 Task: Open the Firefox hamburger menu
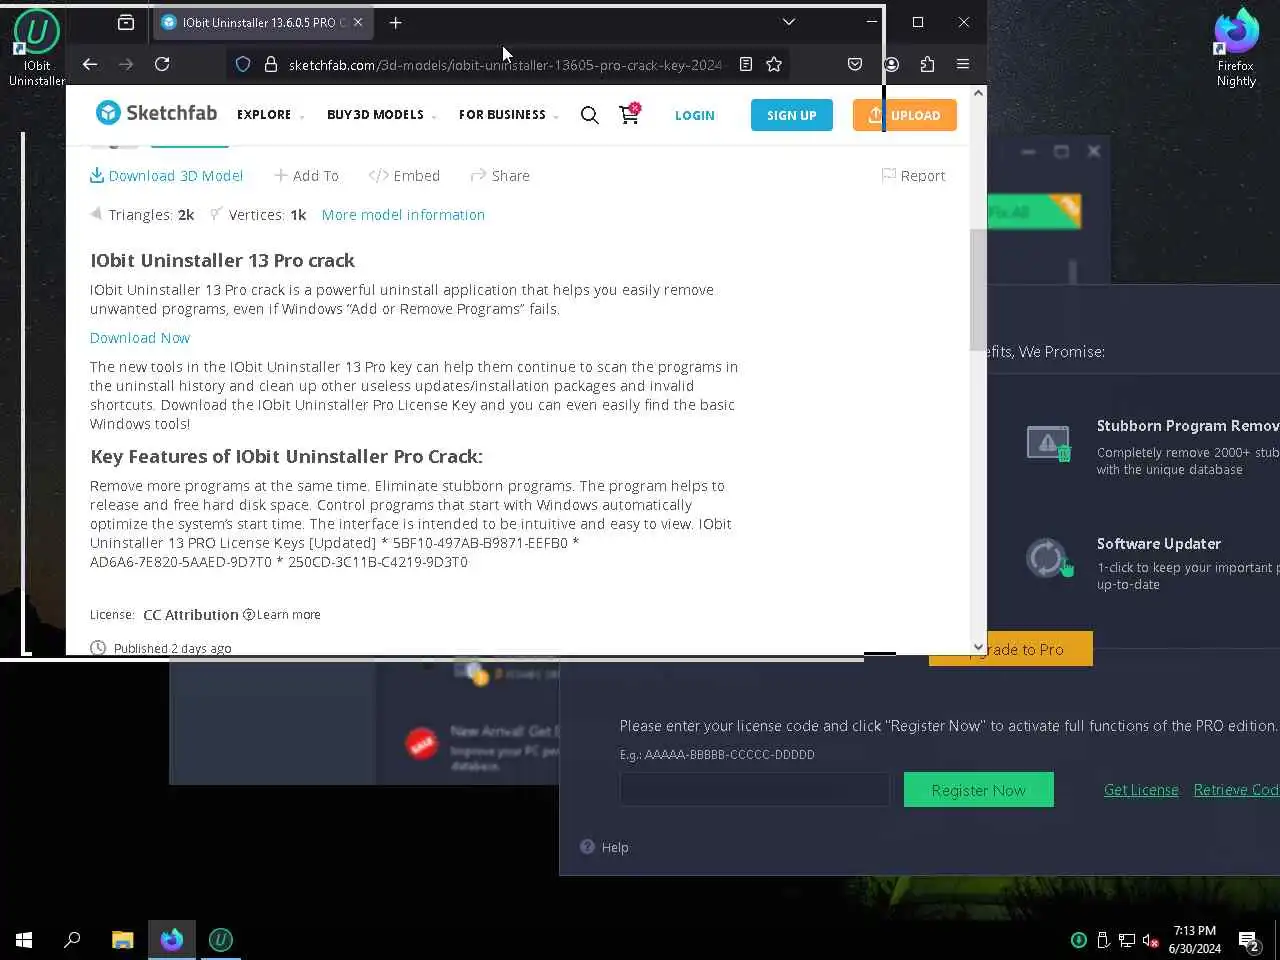point(963,64)
